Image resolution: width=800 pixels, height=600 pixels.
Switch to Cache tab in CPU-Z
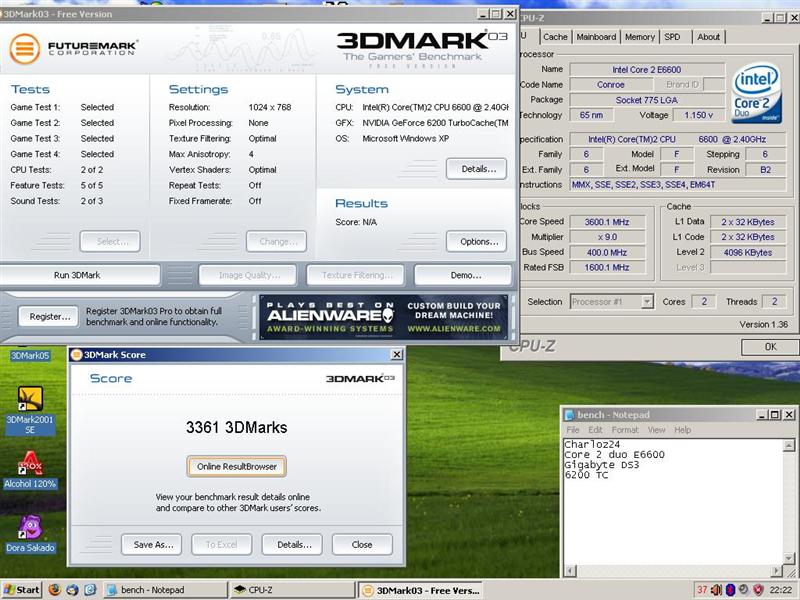point(555,37)
